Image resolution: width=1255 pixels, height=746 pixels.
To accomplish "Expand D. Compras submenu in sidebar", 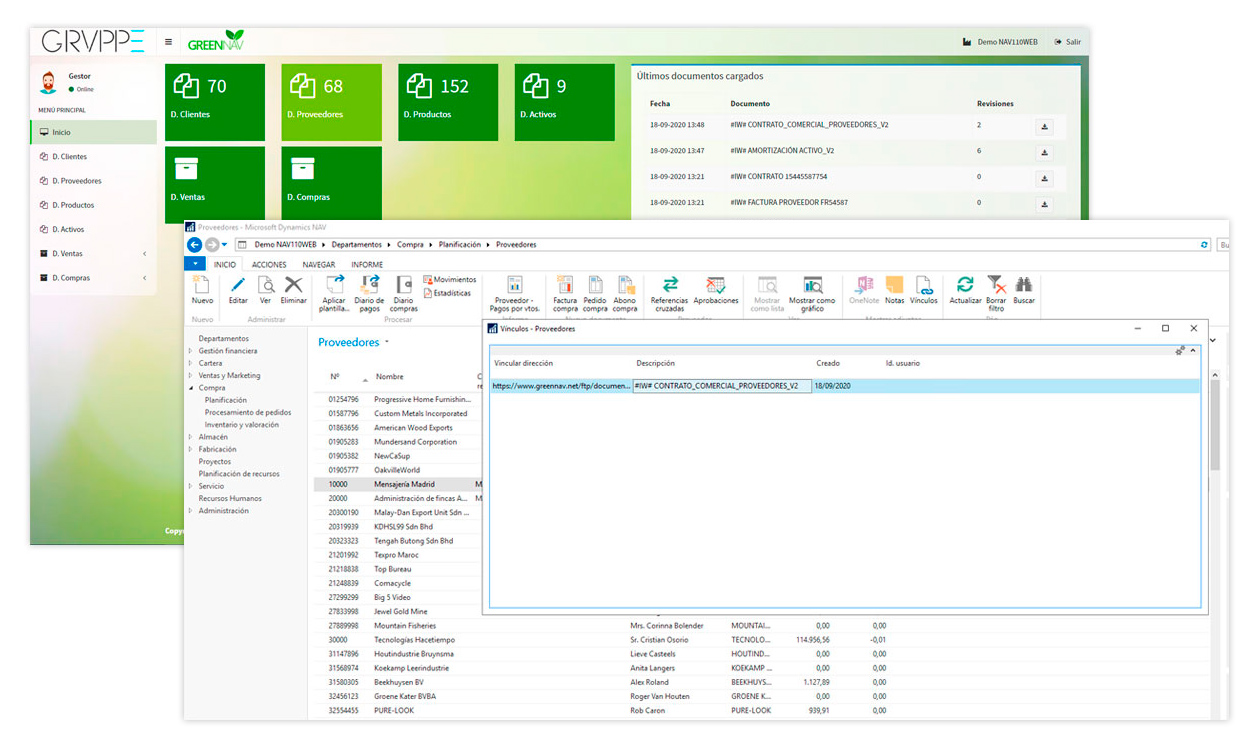I will pyautogui.click(x=93, y=278).
